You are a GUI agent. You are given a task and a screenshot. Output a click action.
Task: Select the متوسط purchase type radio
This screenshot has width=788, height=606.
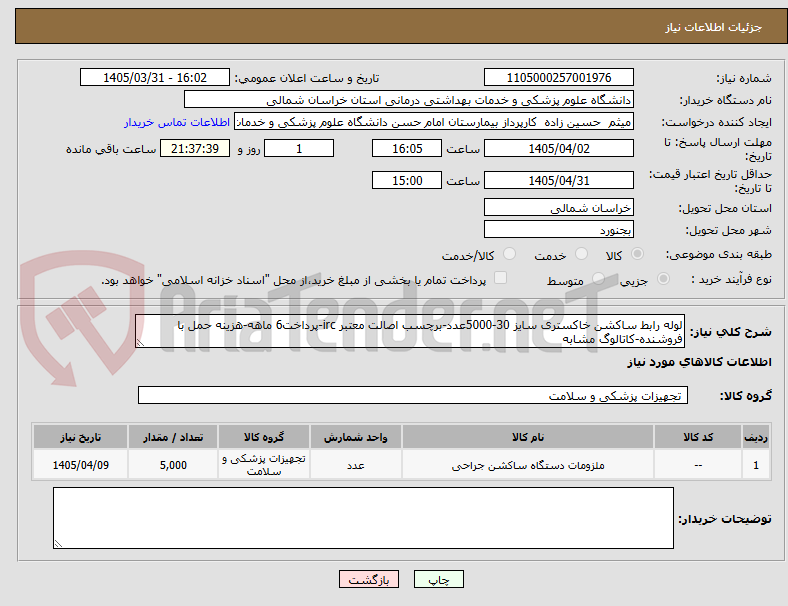coord(598,278)
